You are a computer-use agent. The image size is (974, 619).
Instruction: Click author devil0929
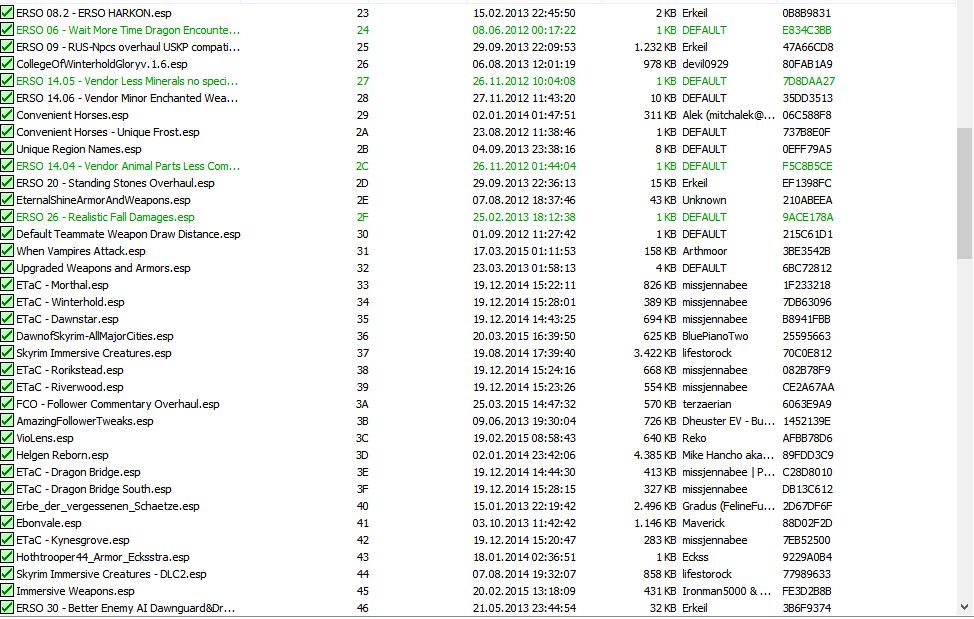point(705,63)
